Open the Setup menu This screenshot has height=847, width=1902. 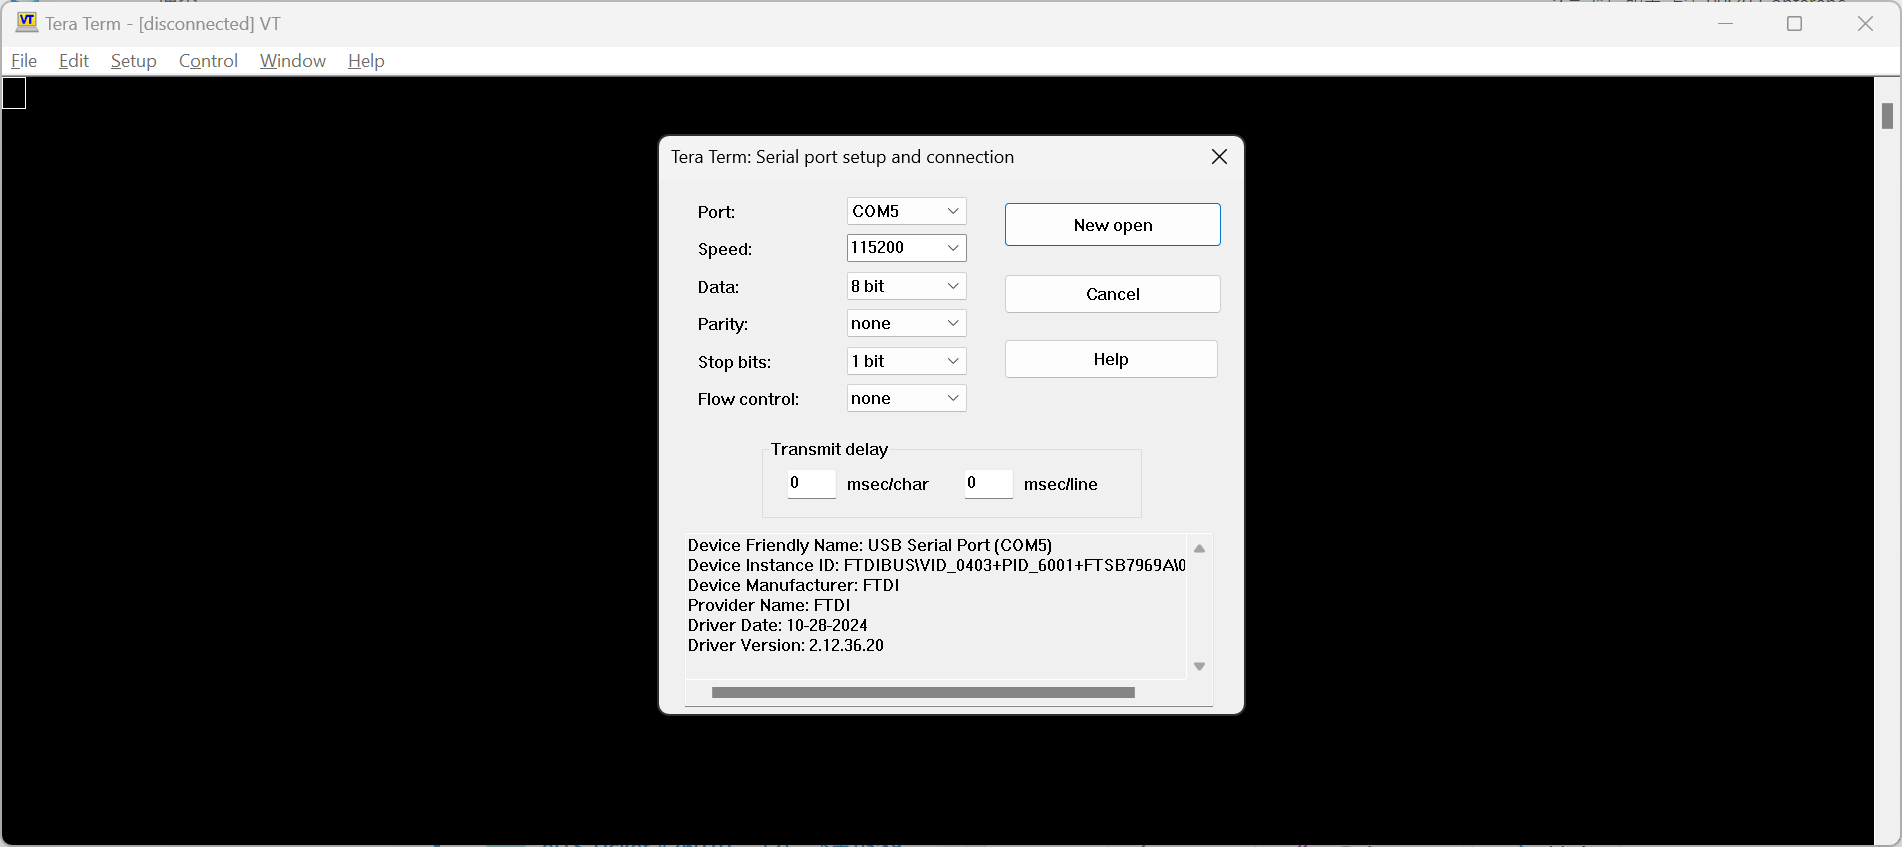tap(134, 61)
